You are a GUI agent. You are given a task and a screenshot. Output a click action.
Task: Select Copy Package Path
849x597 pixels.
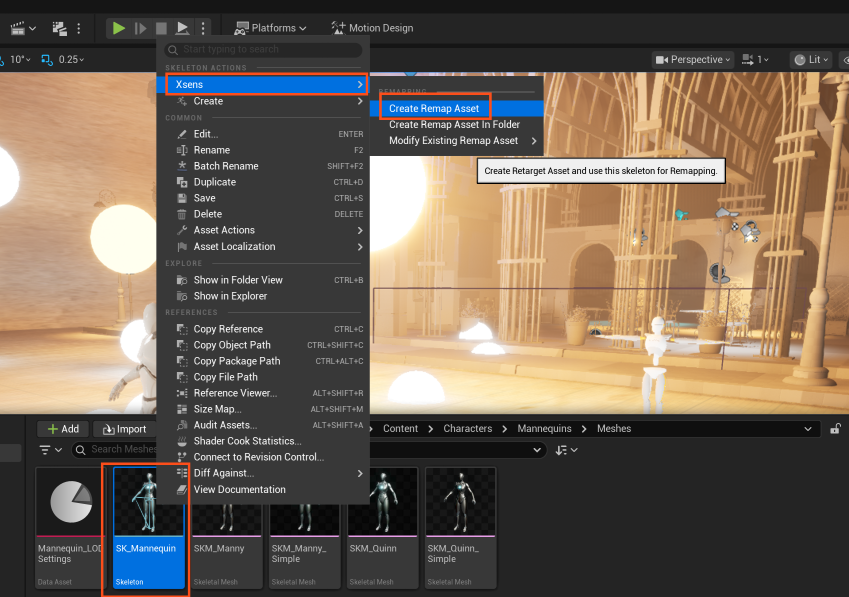coord(263,361)
